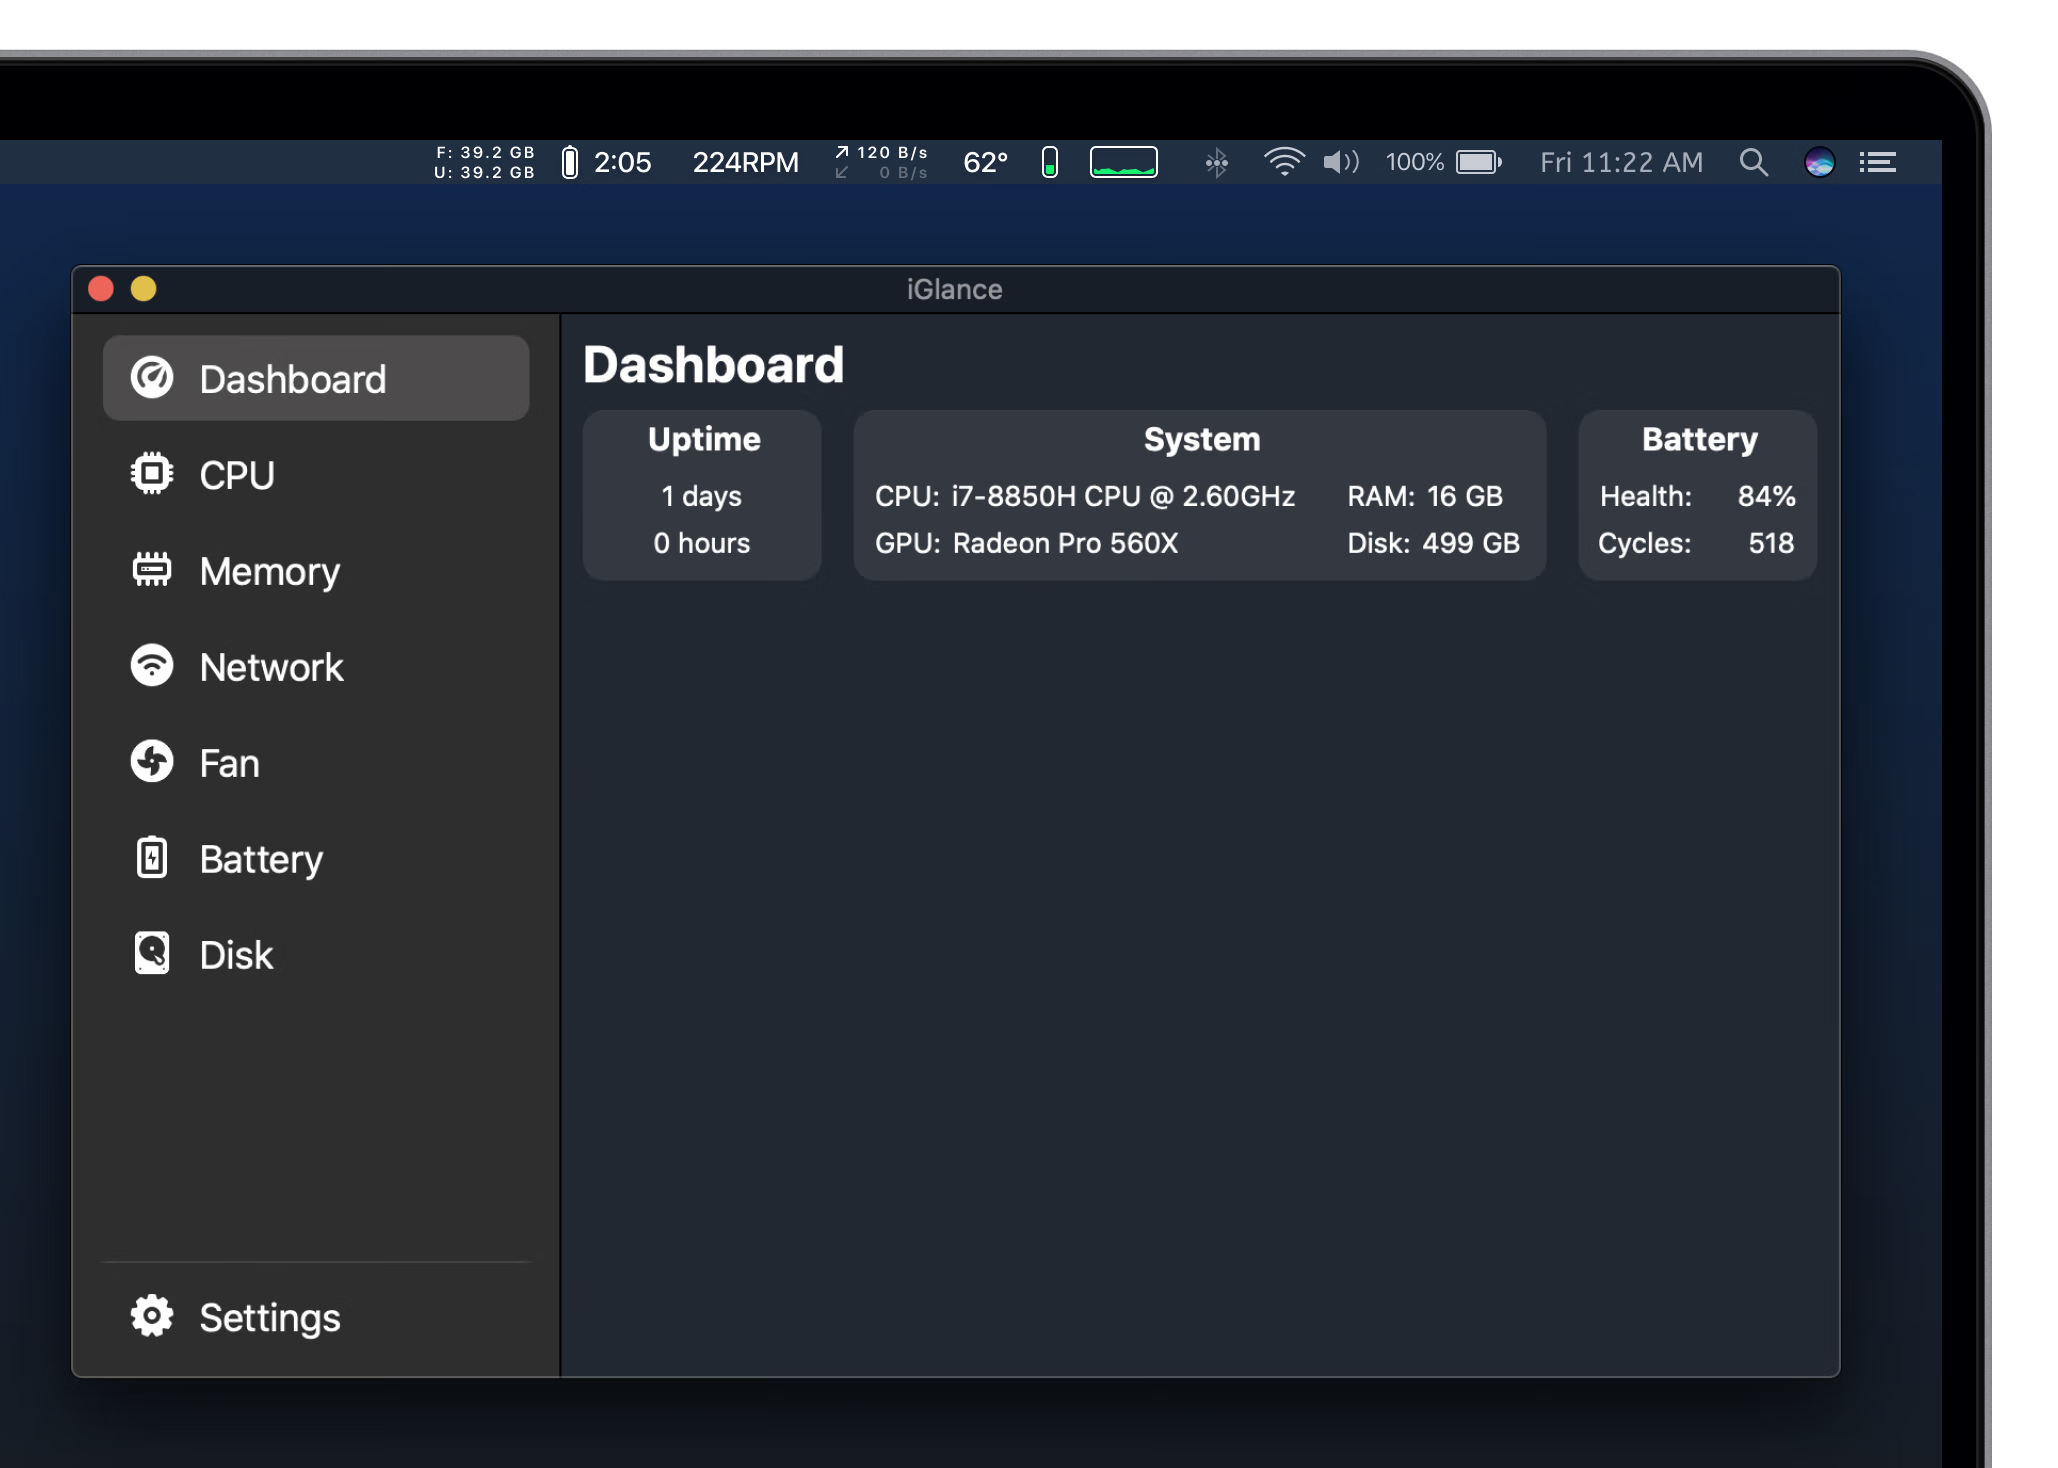The width and height of the screenshot is (2058, 1468).
Task: Go to the Network section
Action: click(316, 666)
